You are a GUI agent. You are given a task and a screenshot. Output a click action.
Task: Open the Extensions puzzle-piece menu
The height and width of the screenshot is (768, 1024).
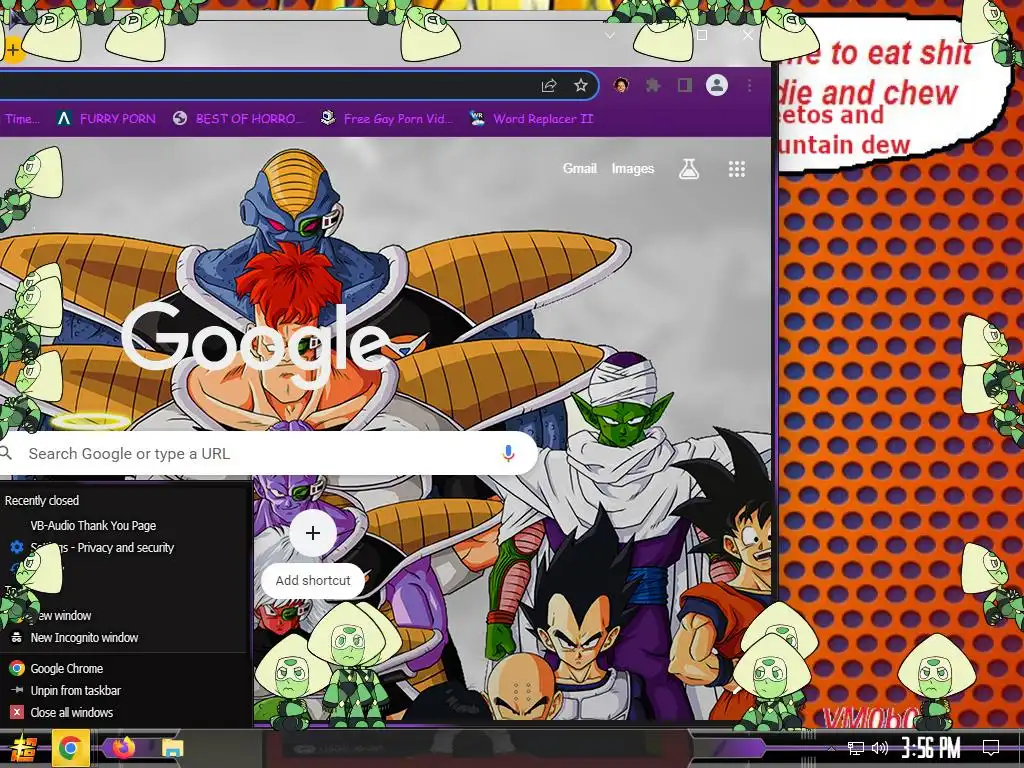pos(652,85)
